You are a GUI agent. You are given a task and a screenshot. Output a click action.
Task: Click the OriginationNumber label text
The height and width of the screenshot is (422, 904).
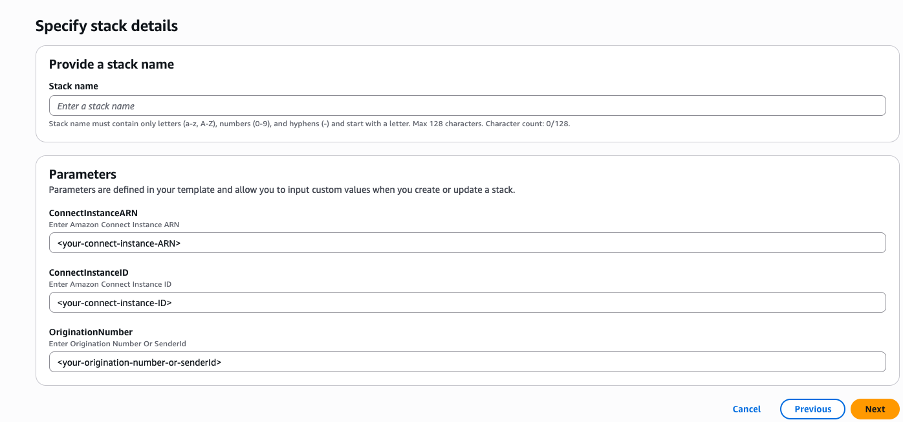91,332
